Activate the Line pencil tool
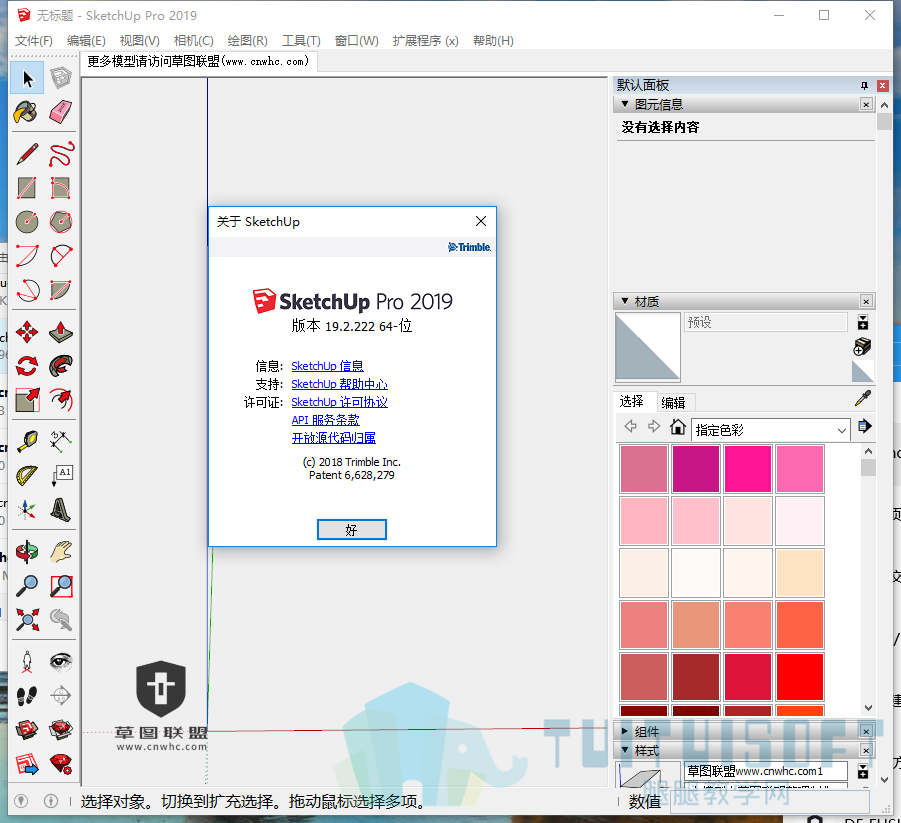This screenshot has height=823, width=901. (x=26, y=154)
